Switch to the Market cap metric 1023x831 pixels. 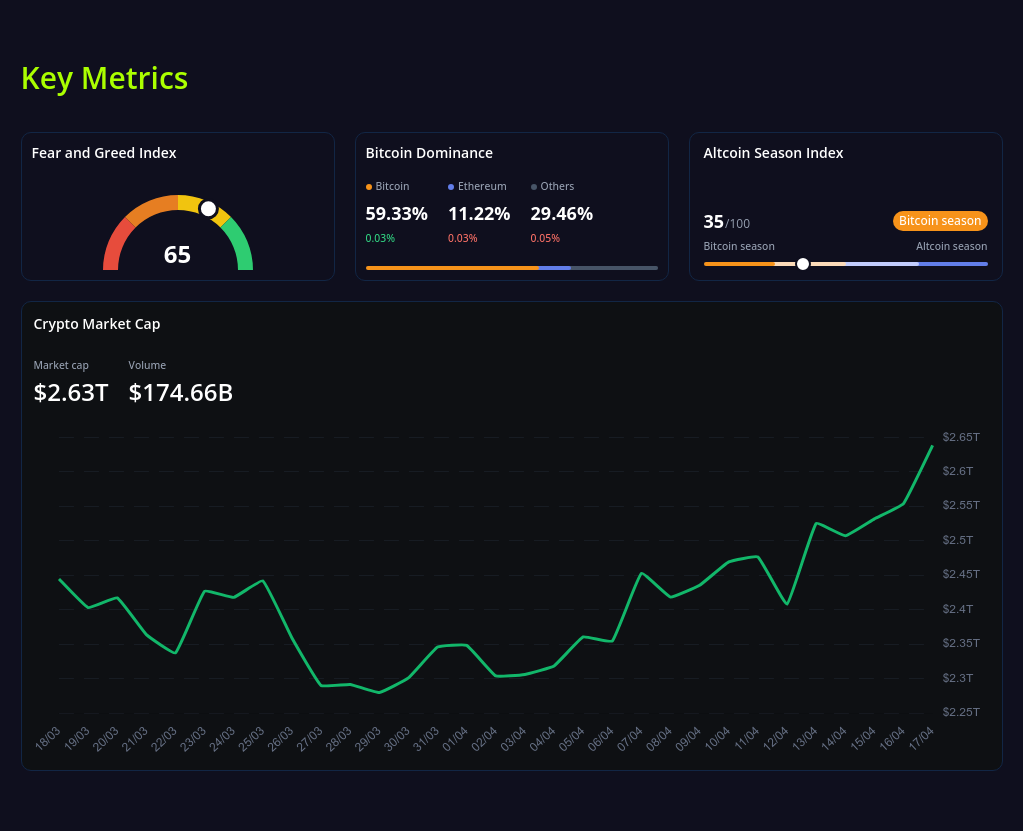click(x=61, y=365)
